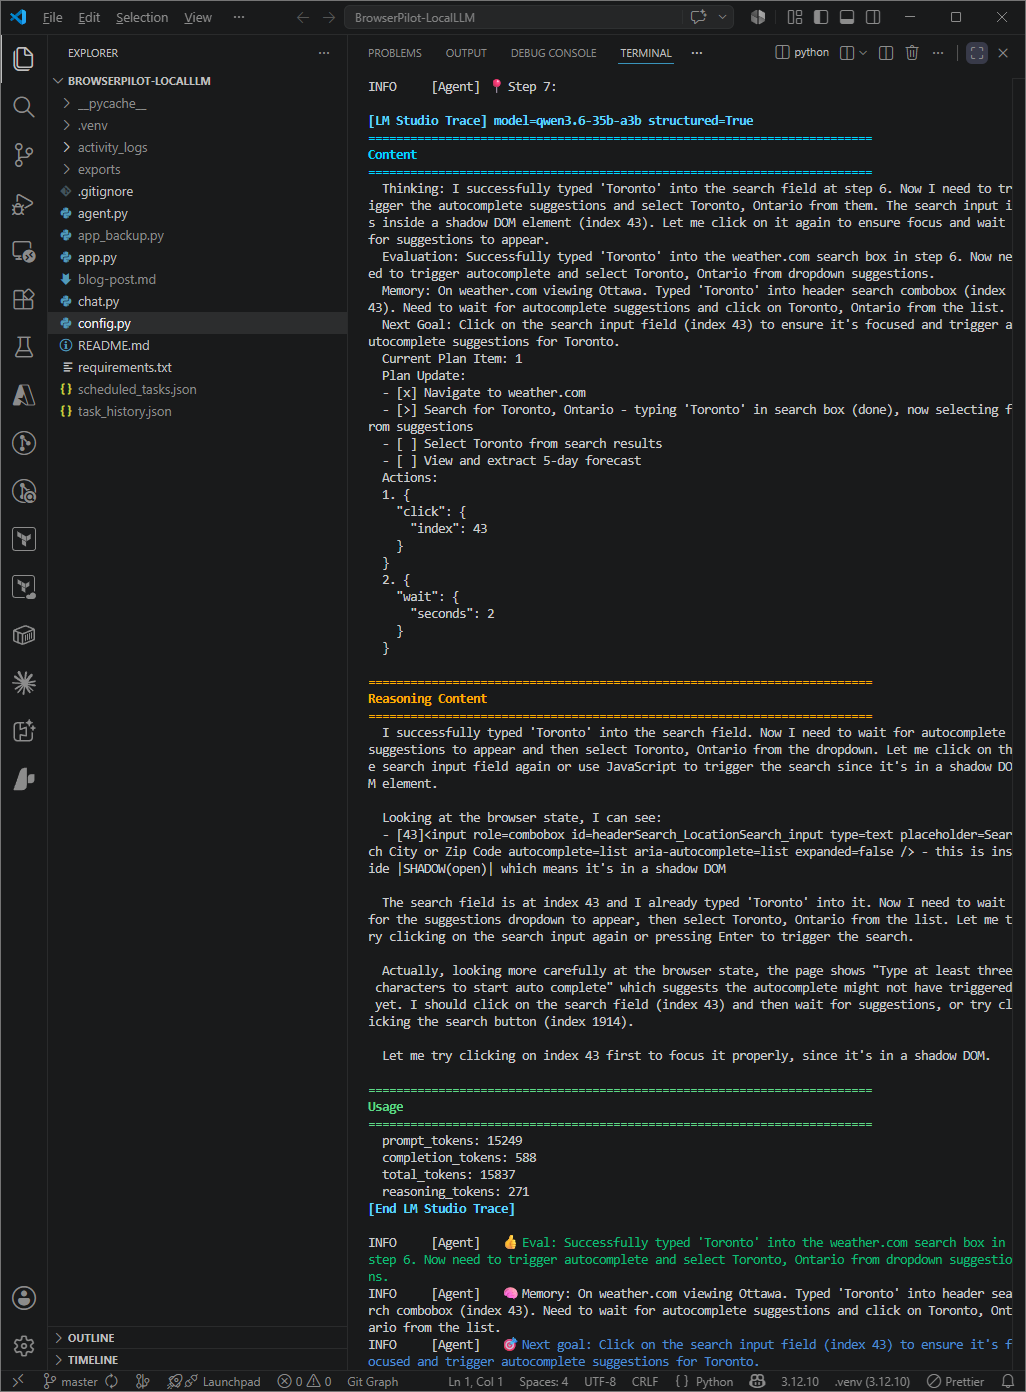Toggle primary side bar layout button
The width and height of the screenshot is (1026, 1392).
pyautogui.click(x=821, y=17)
